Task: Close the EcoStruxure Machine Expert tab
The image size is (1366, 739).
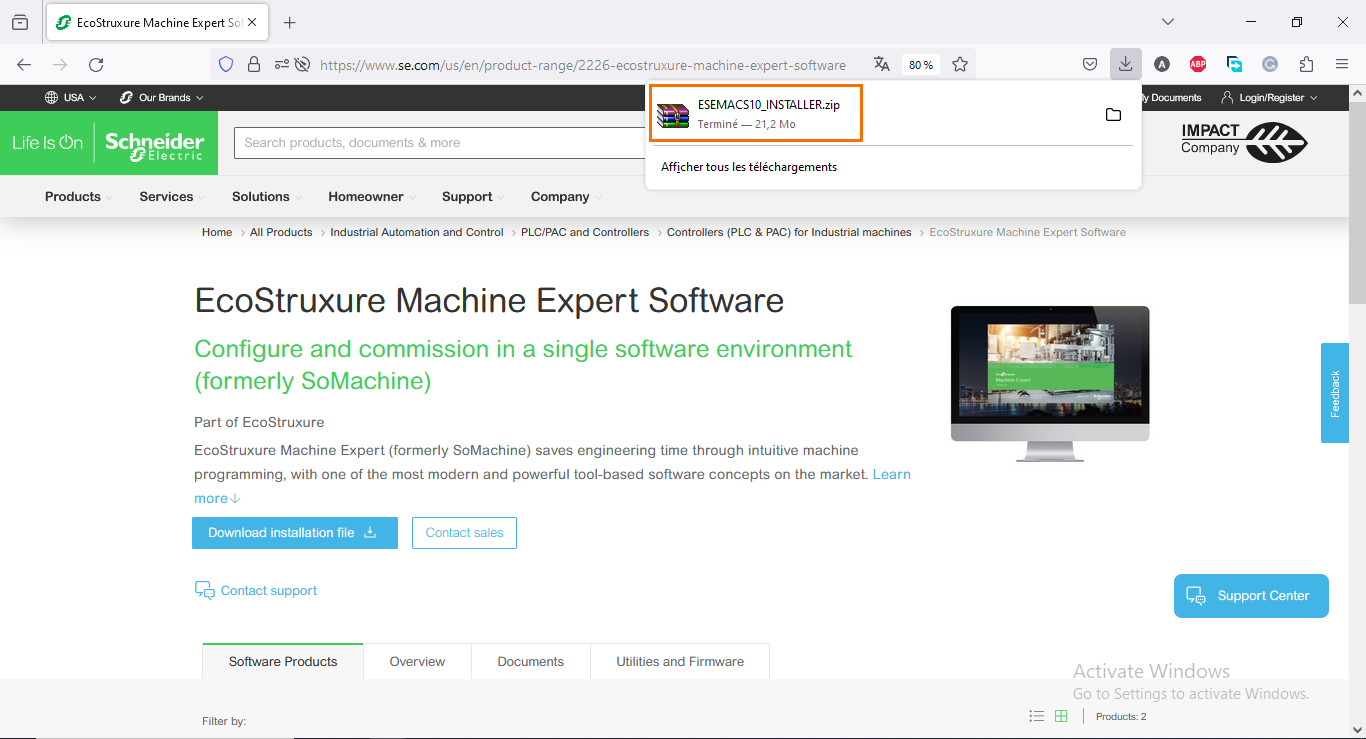Action: [252, 22]
